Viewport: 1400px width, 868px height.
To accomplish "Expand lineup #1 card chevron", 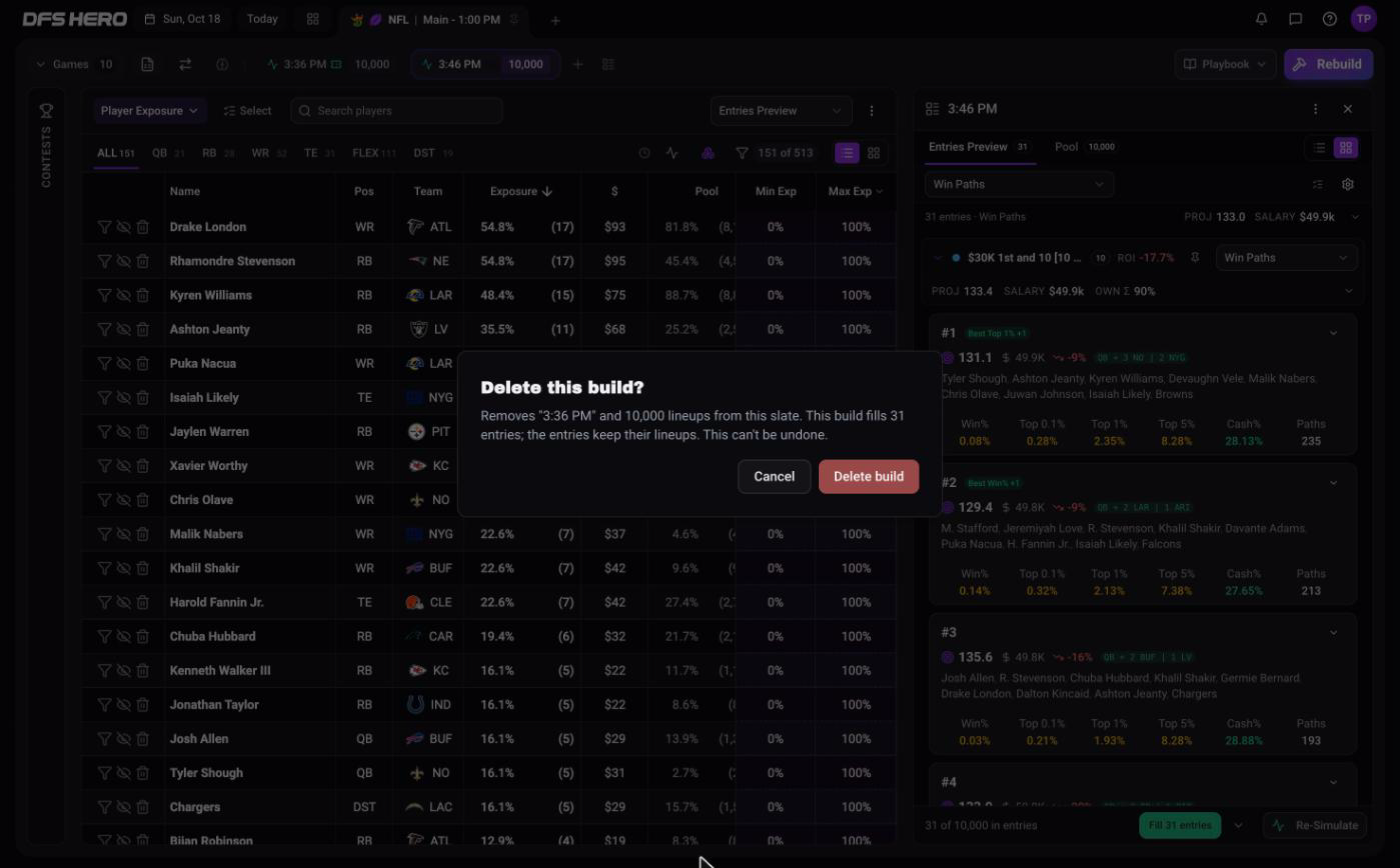I will (1333, 333).
